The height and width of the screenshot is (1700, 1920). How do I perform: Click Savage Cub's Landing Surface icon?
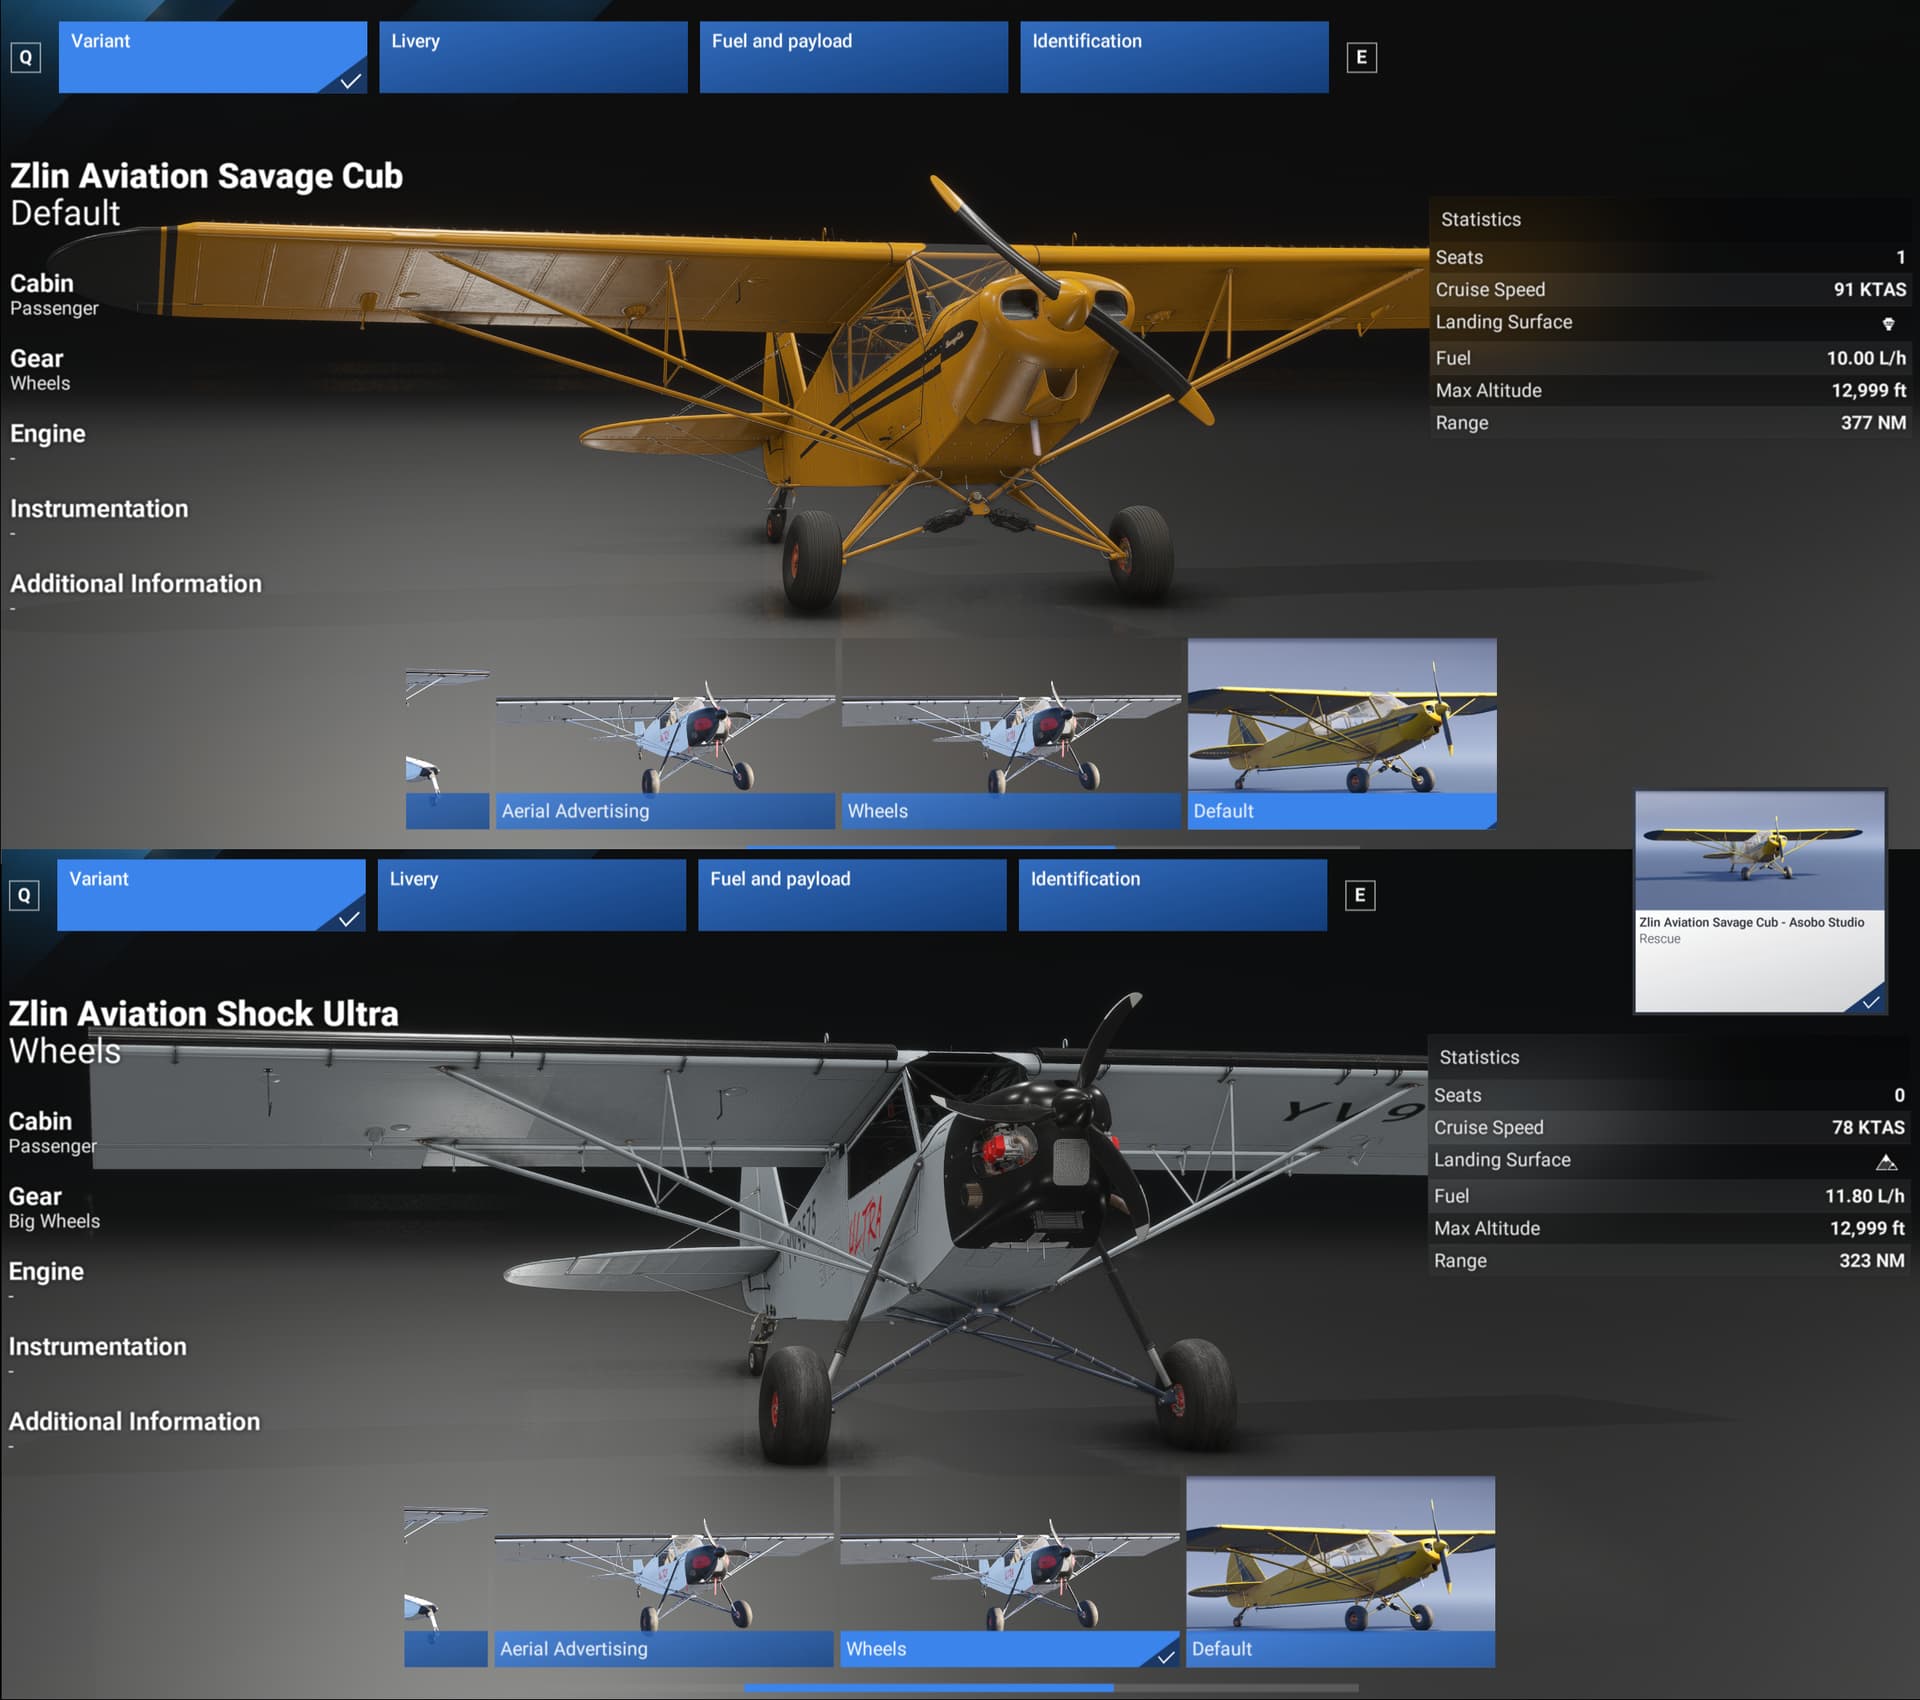(1888, 323)
